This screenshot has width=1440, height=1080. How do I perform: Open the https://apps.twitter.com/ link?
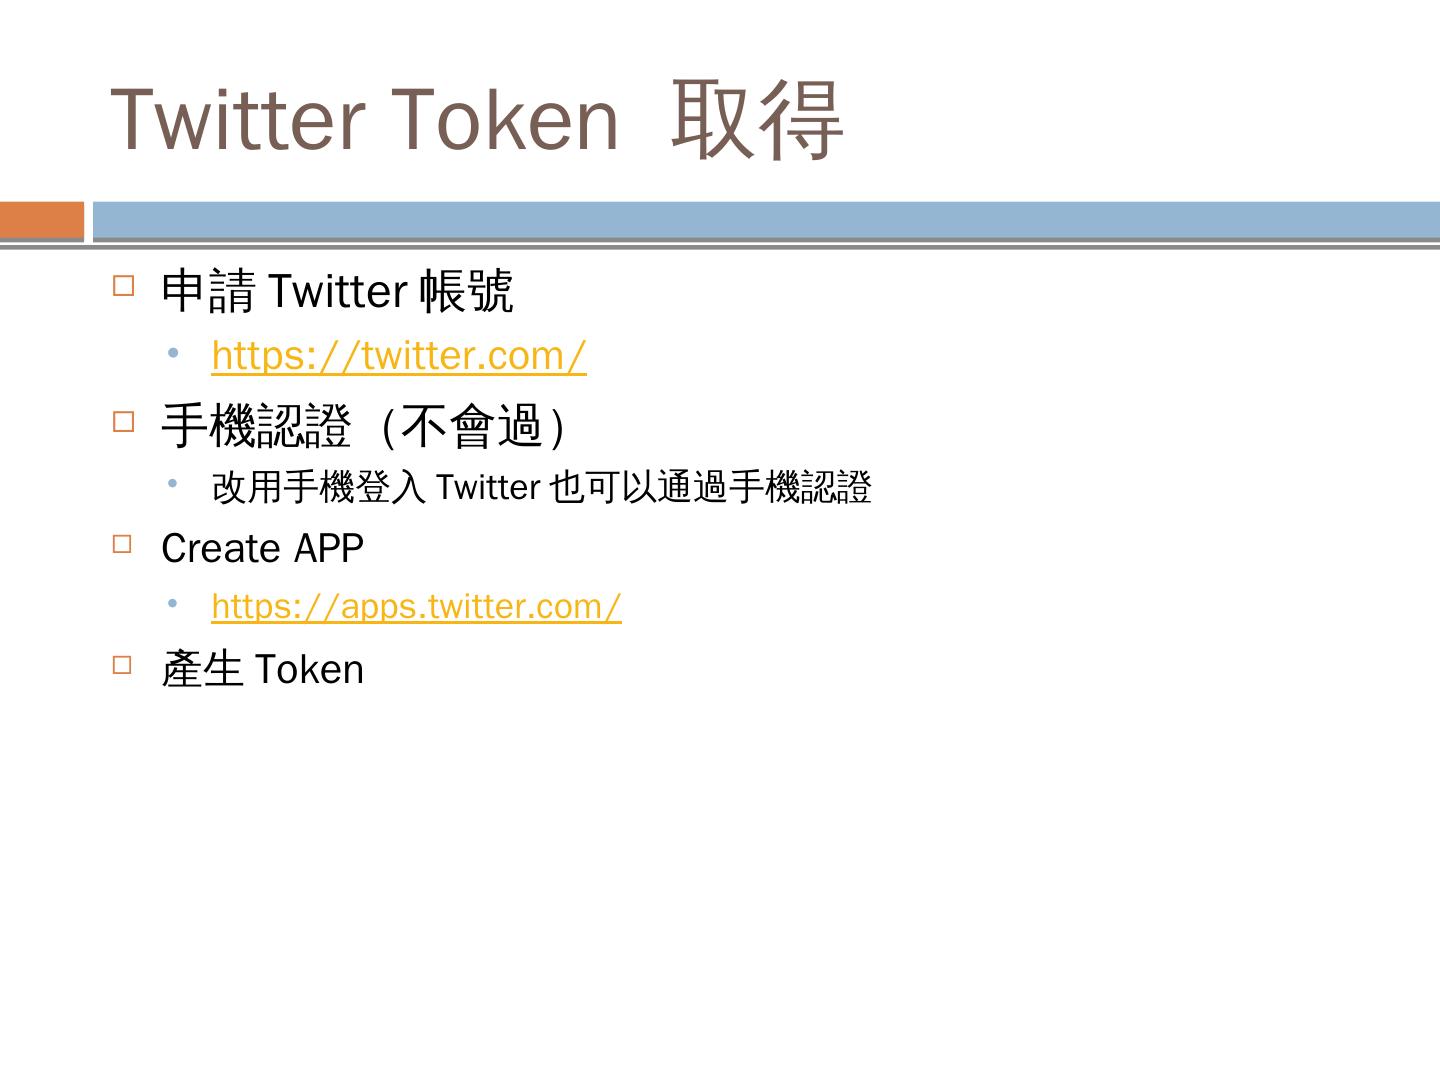pyautogui.click(x=416, y=606)
